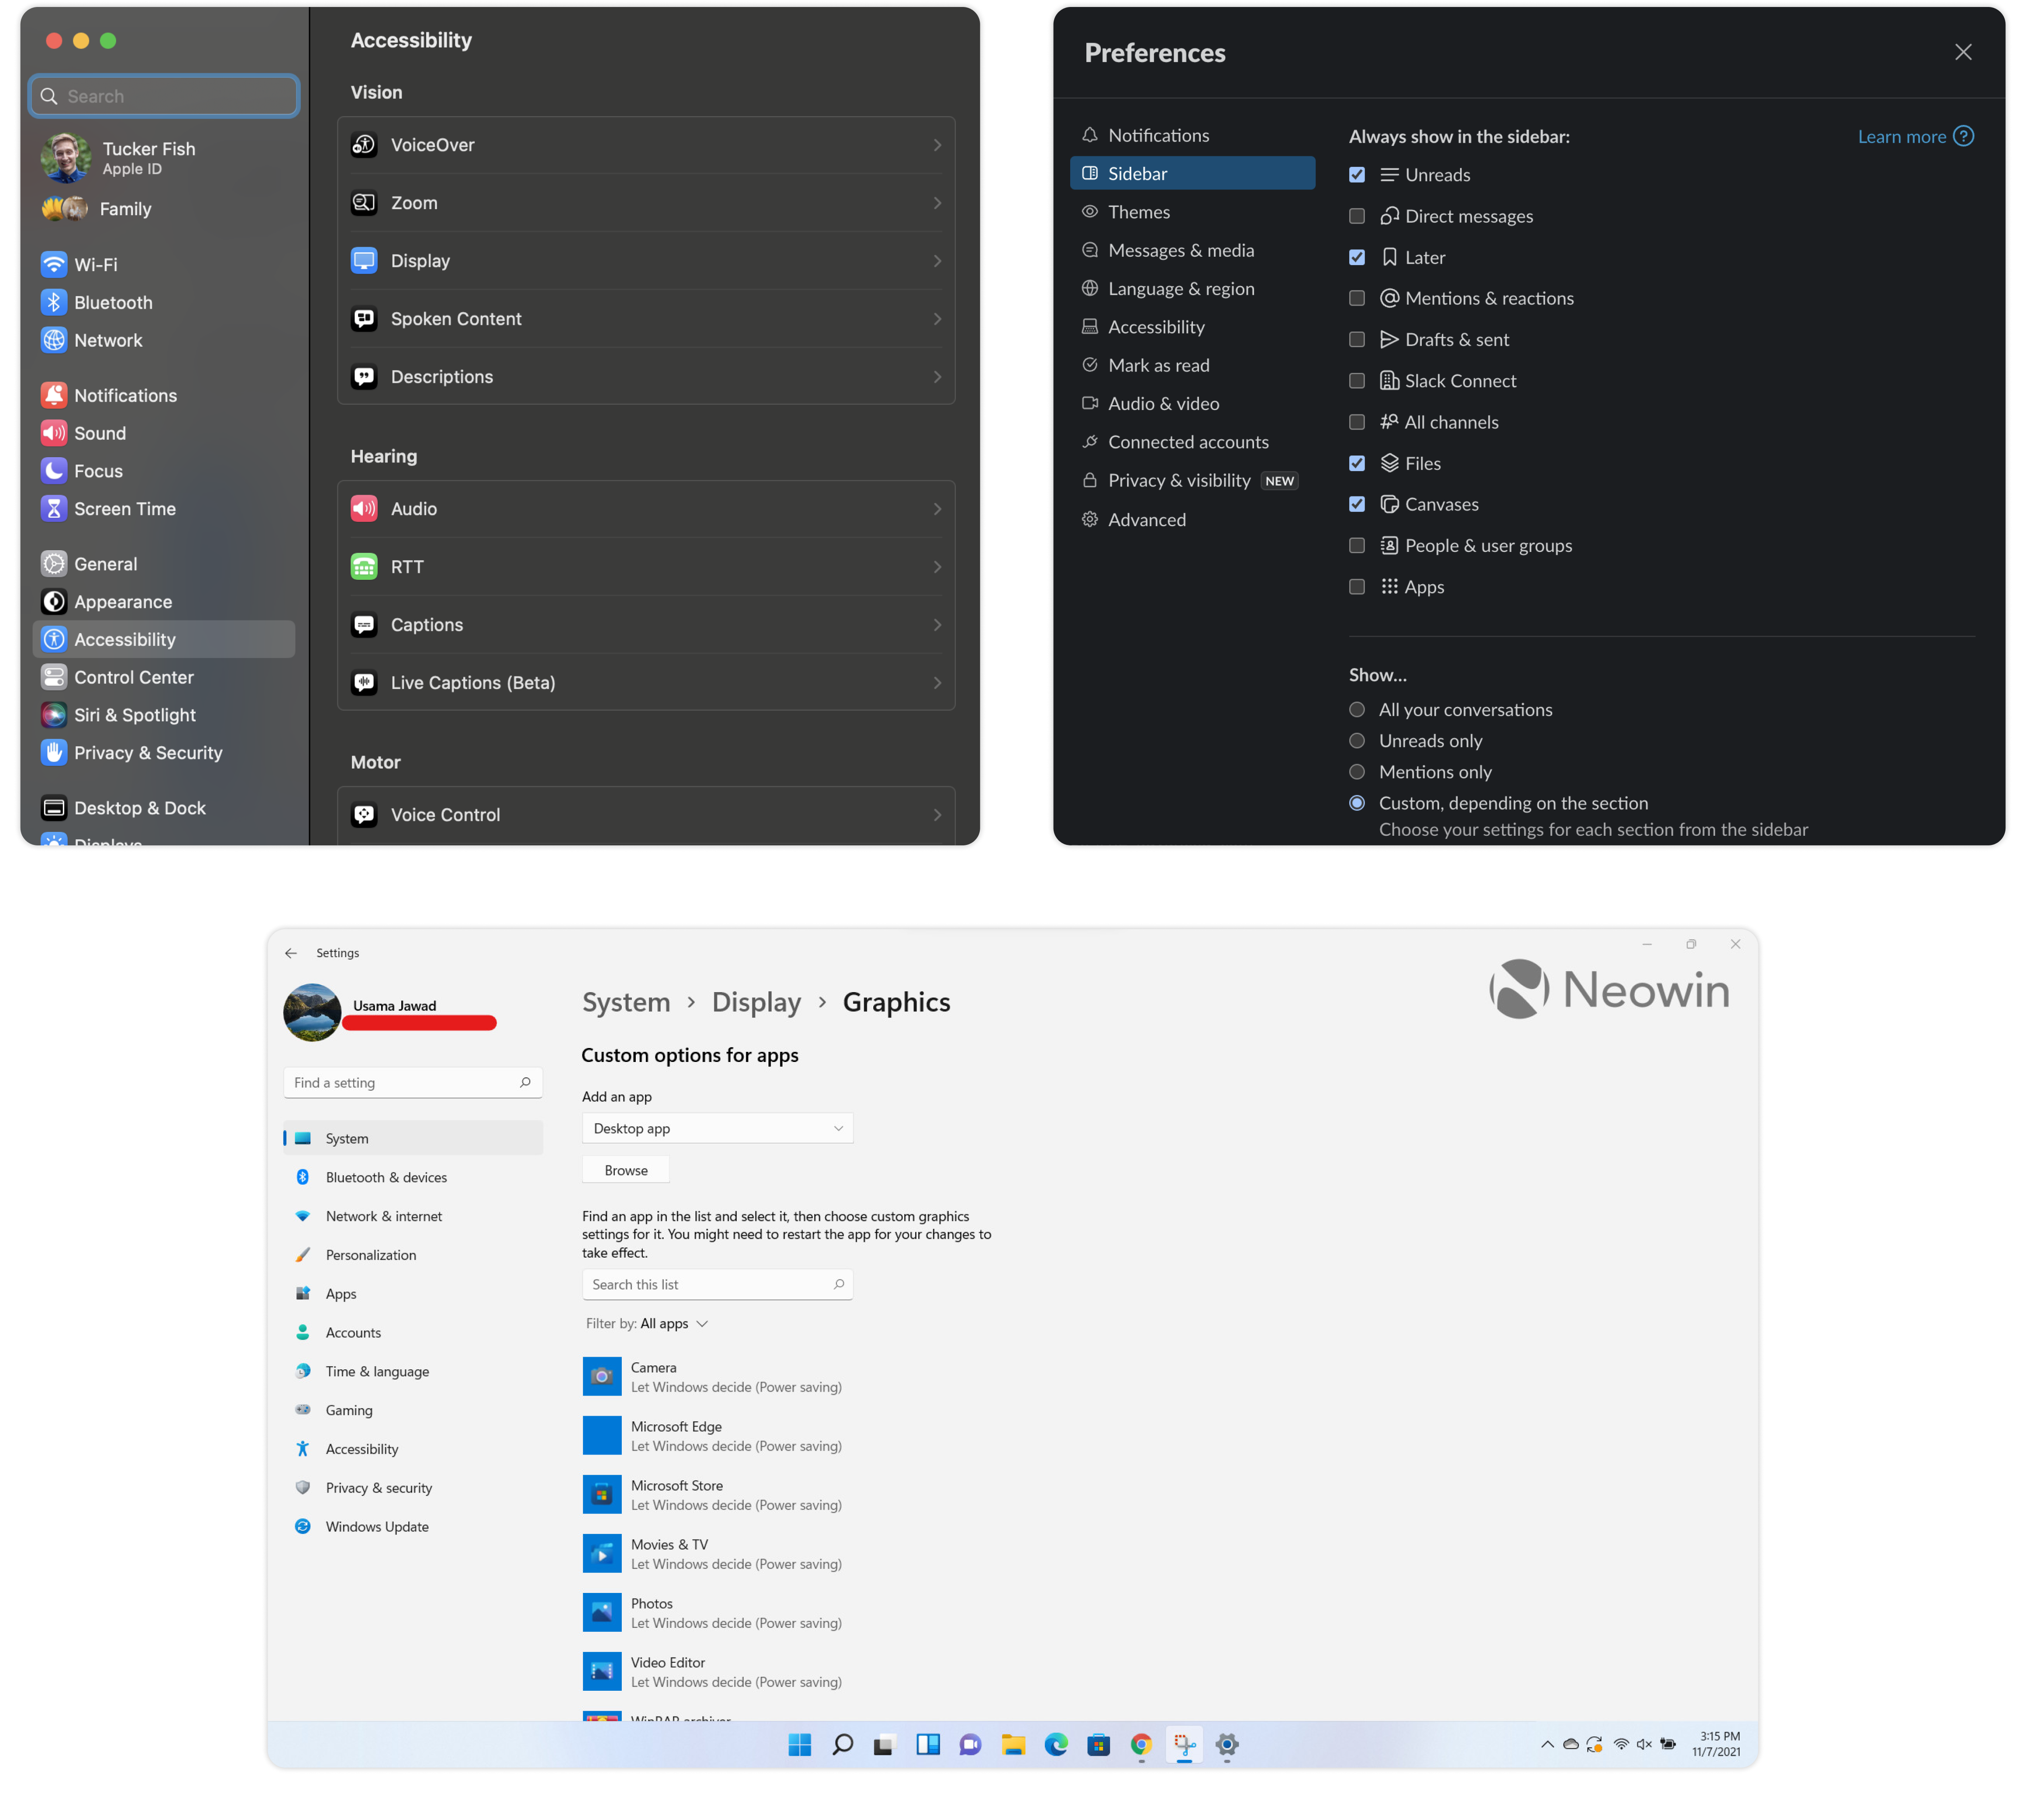This screenshot has height=1820, width=2026.
Task: Click the Siri & Spotlight icon
Action: pos(54,715)
